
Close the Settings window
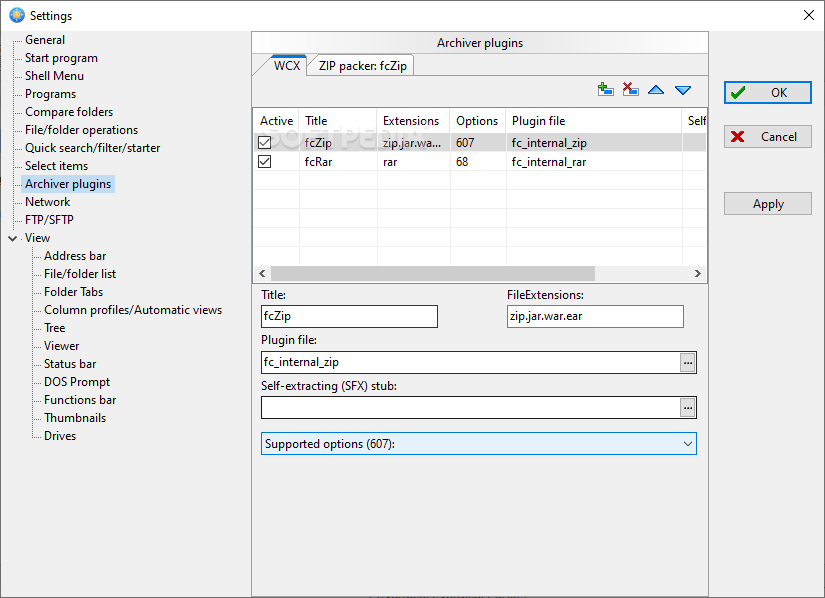[809, 15]
